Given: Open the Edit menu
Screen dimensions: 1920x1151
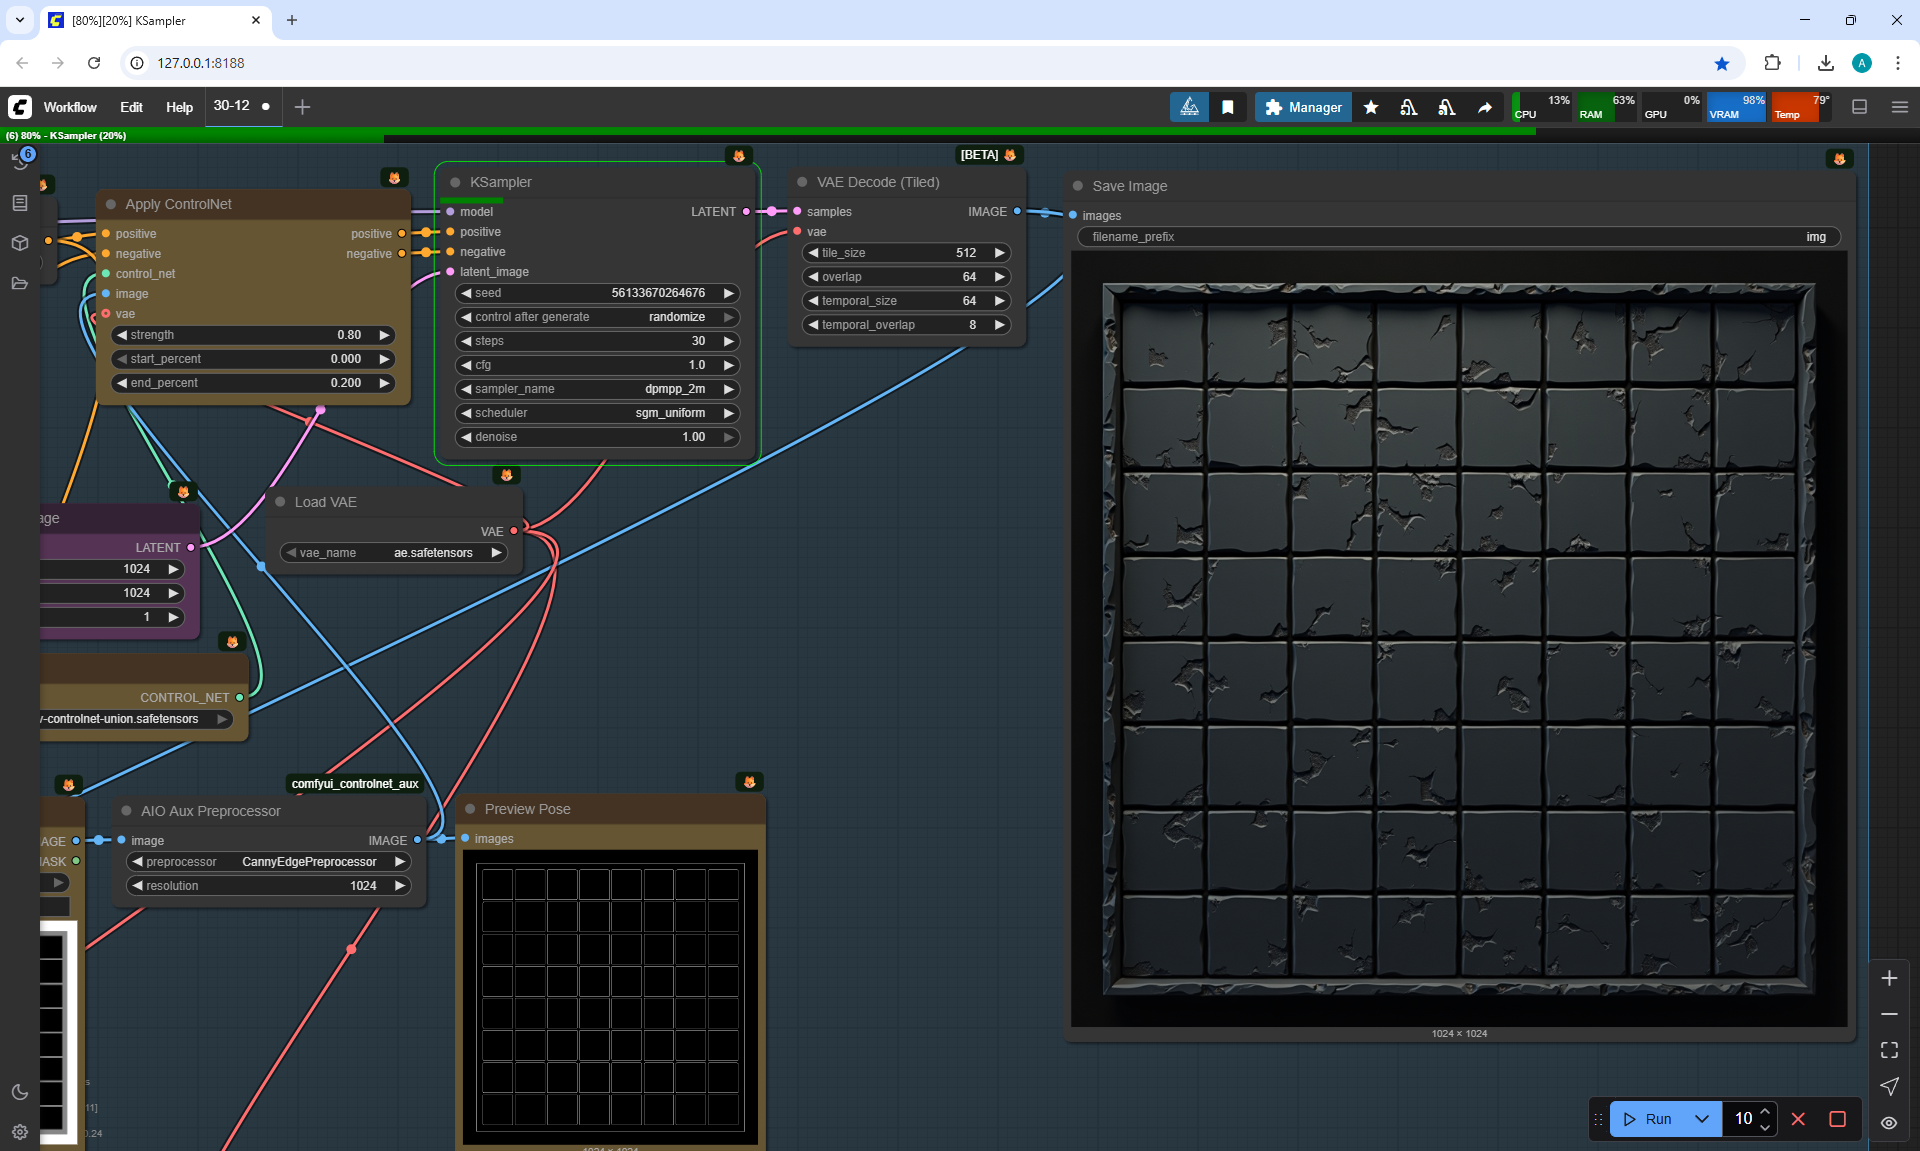Looking at the screenshot, I should pos(131,107).
